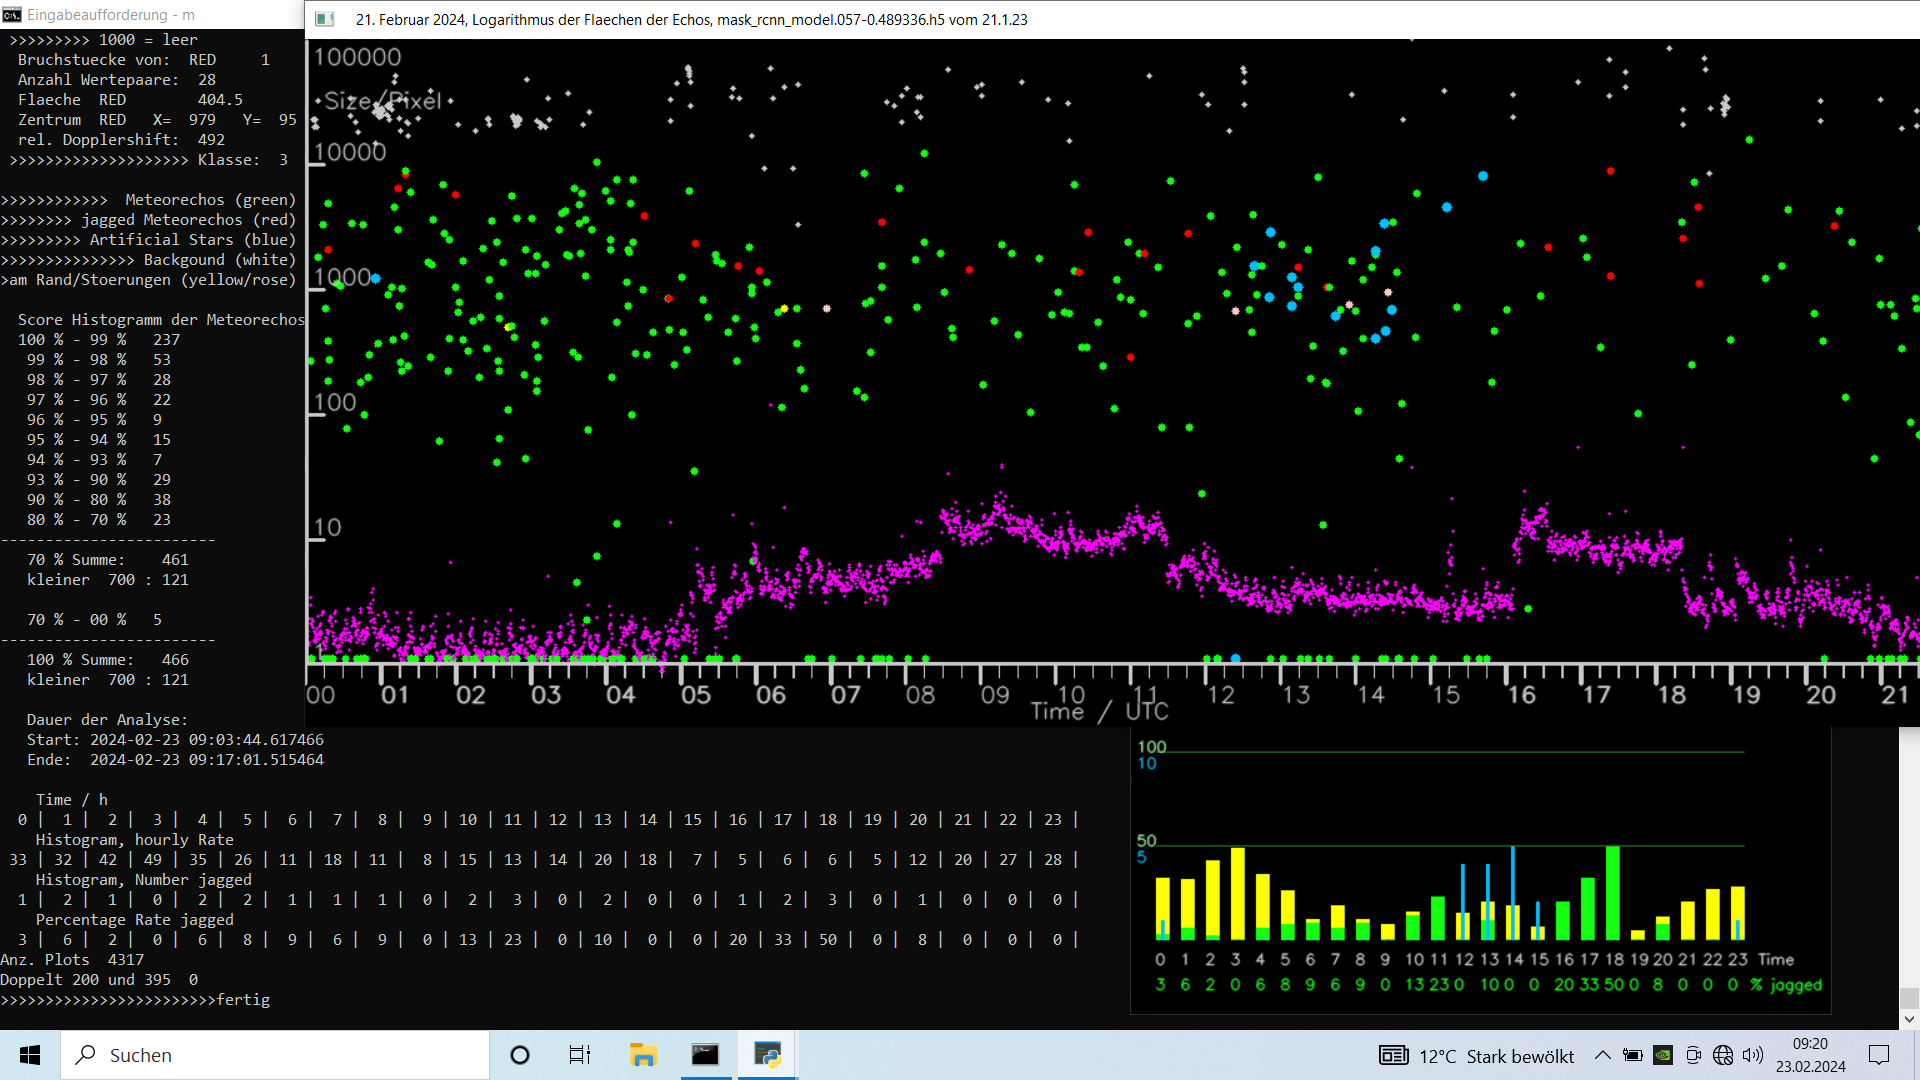
Task: Click the scrollbar down arrow at right edge
Action: [x=1909, y=1020]
